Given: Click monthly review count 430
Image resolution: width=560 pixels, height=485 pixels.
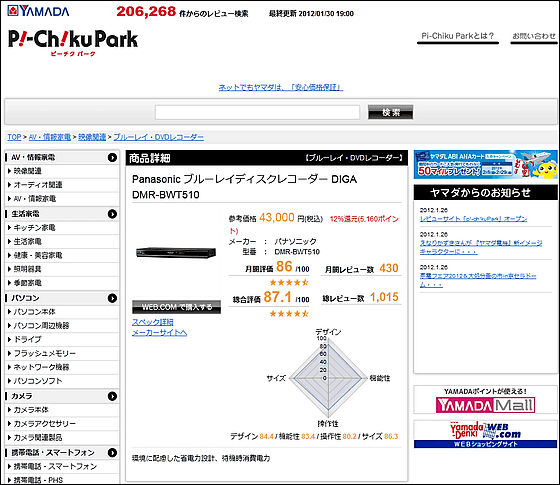Looking at the screenshot, I should tap(389, 268).
